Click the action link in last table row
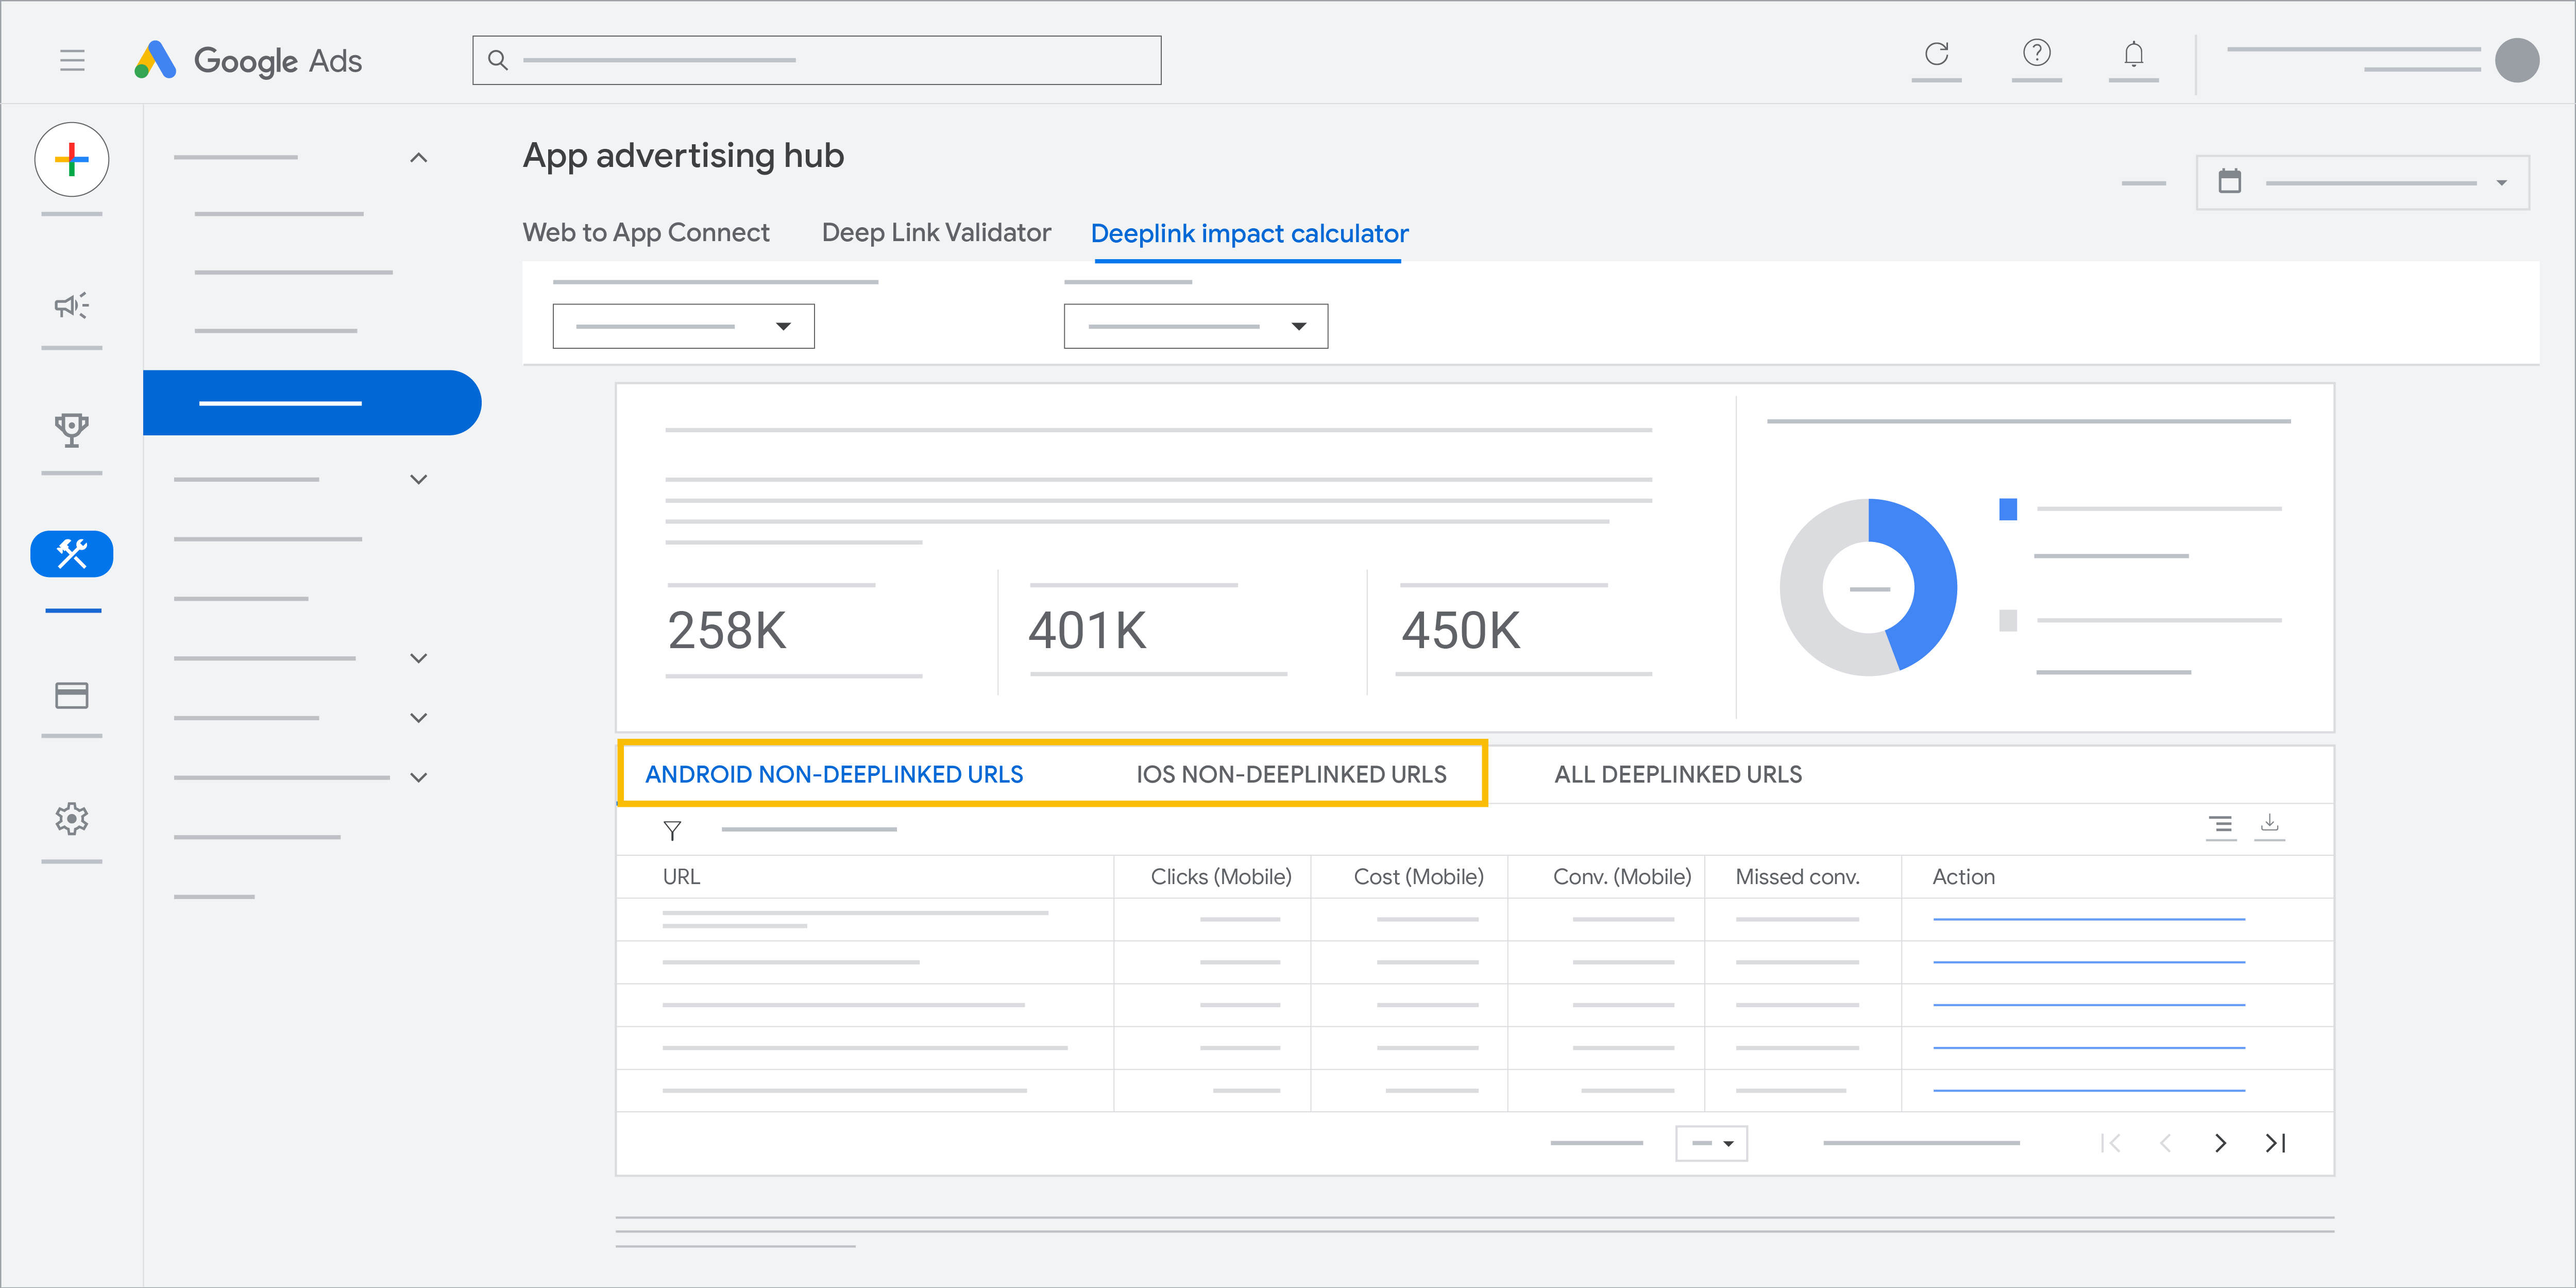 click(x=2088, y=1090)
